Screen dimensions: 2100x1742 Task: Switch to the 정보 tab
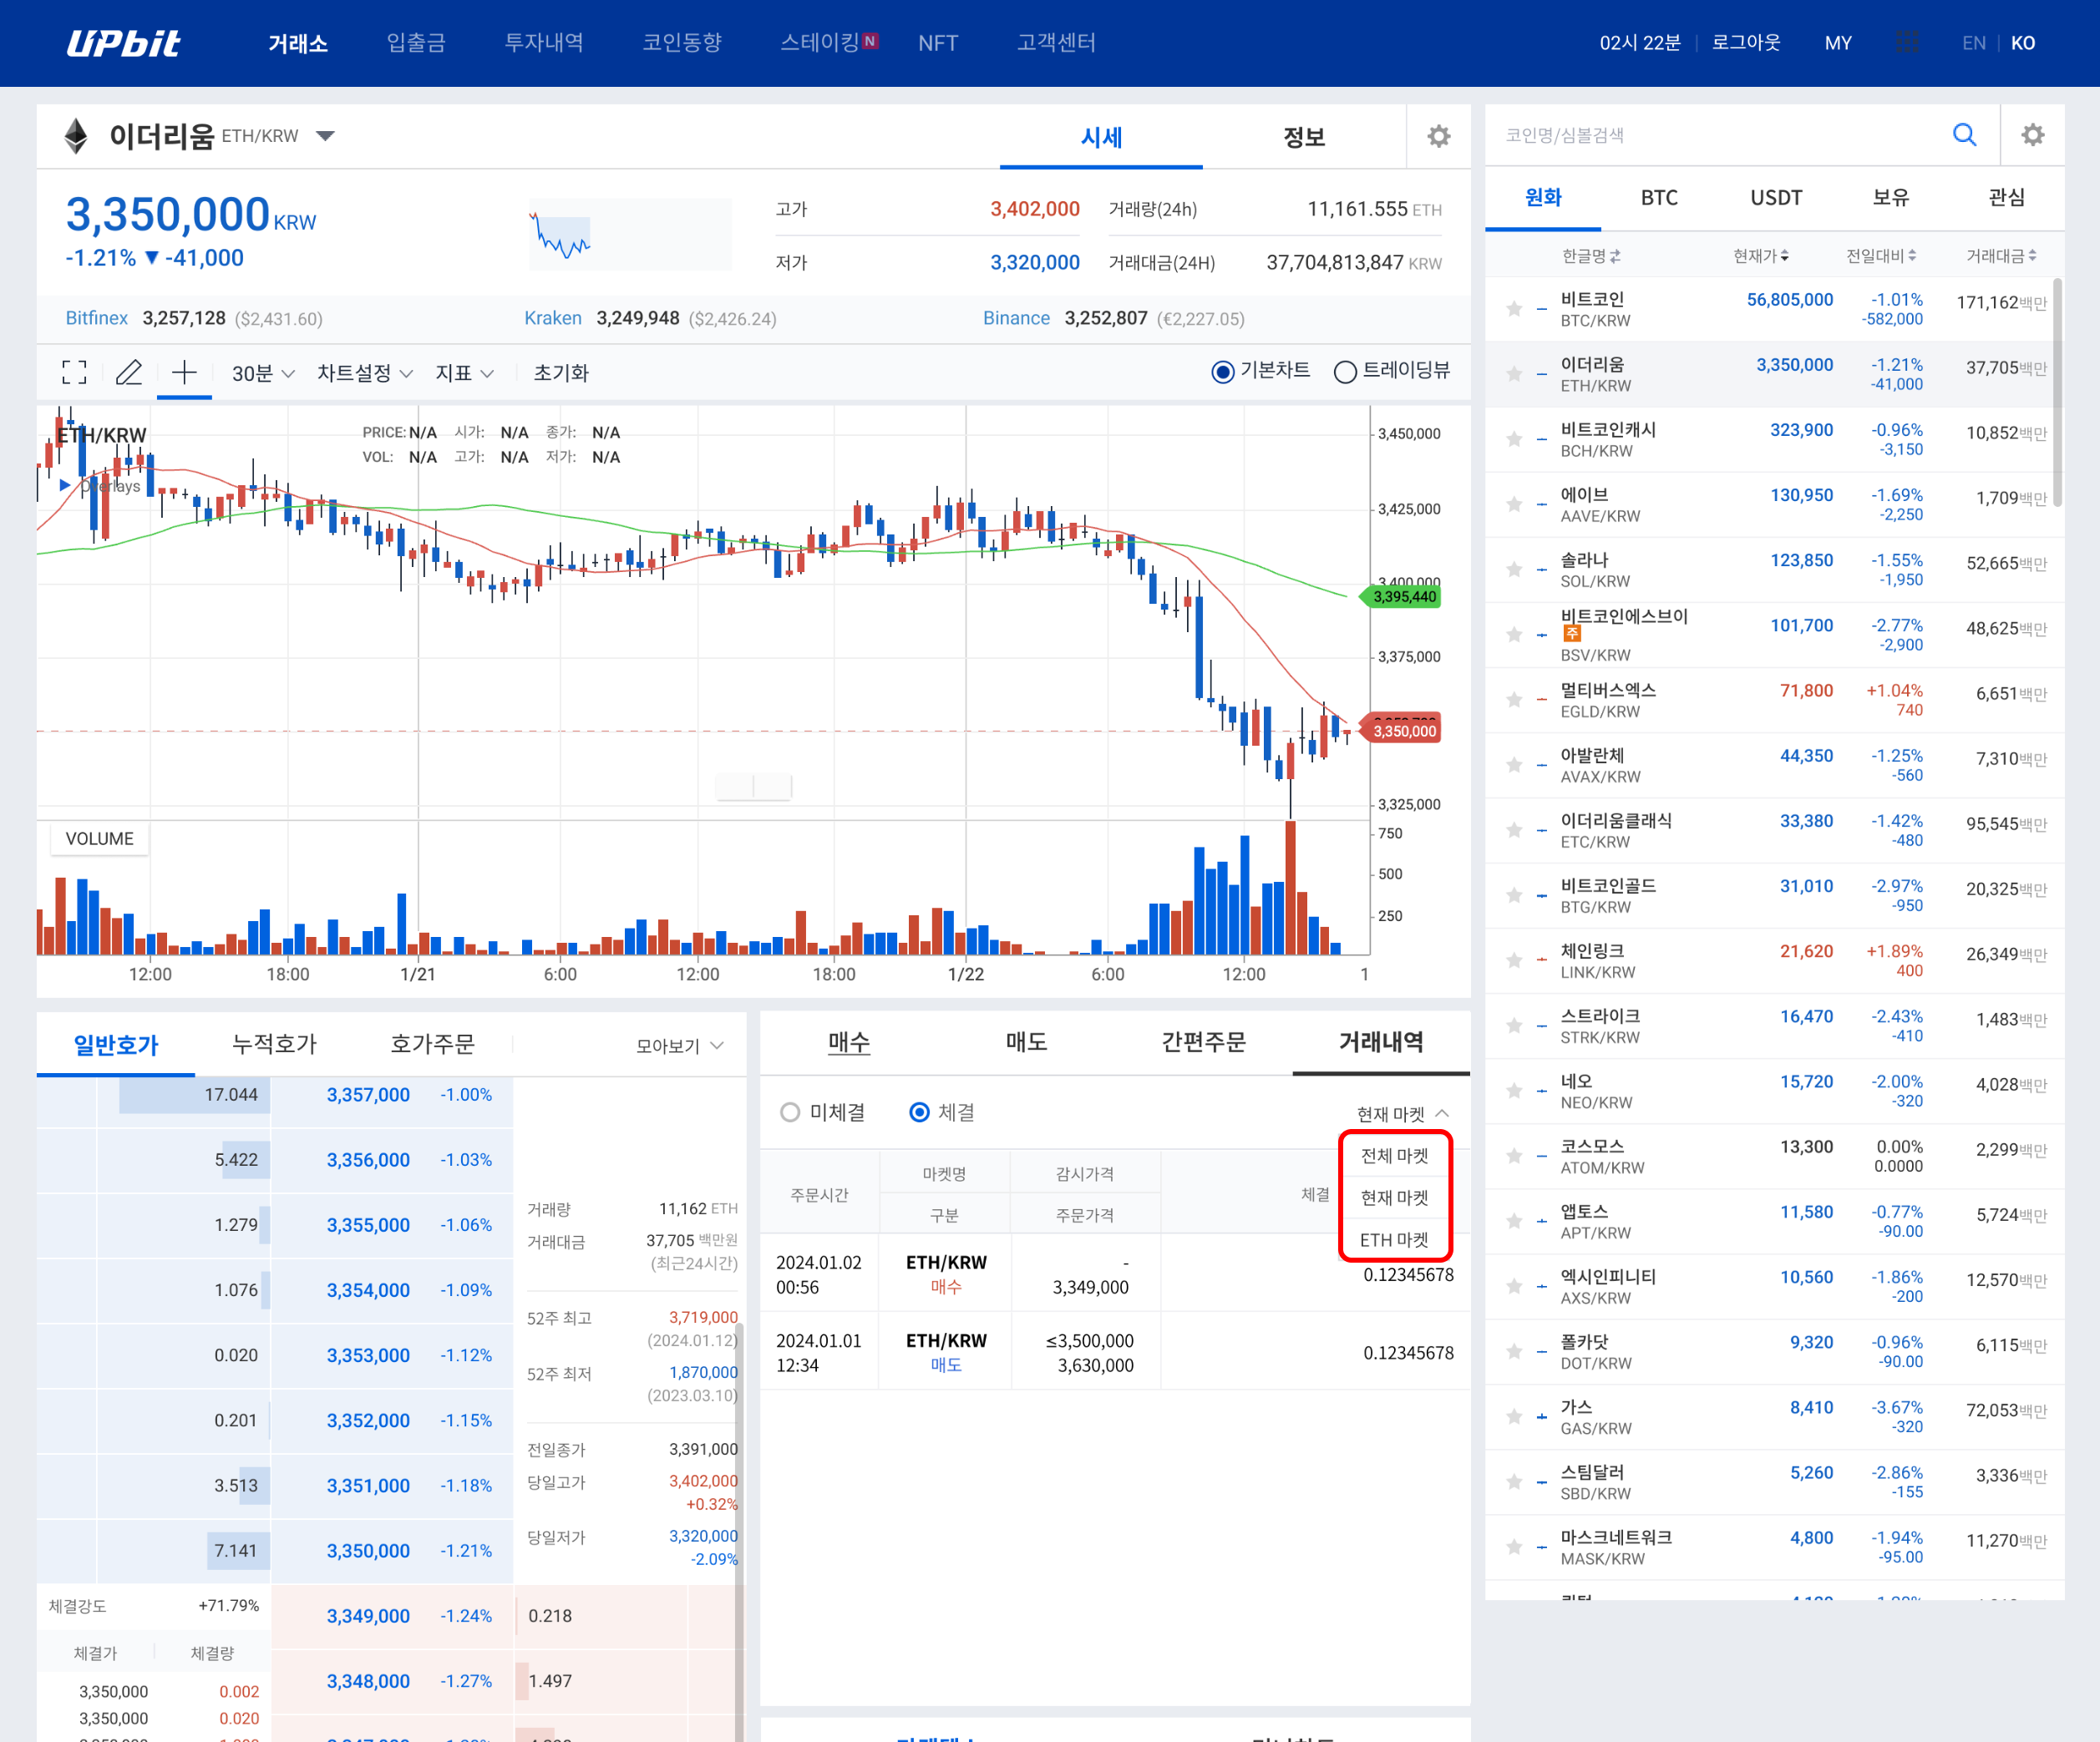tap(1304, 137)
